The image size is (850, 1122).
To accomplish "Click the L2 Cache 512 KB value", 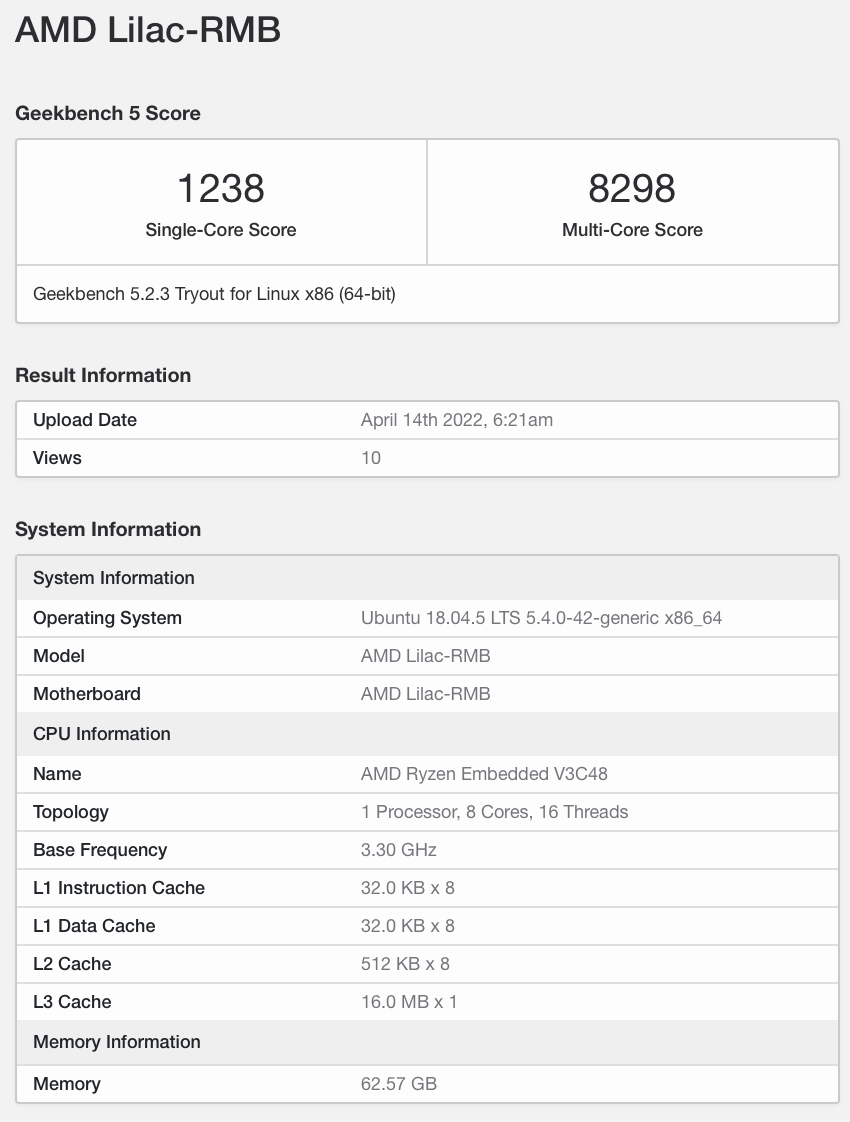I will 405,964.
